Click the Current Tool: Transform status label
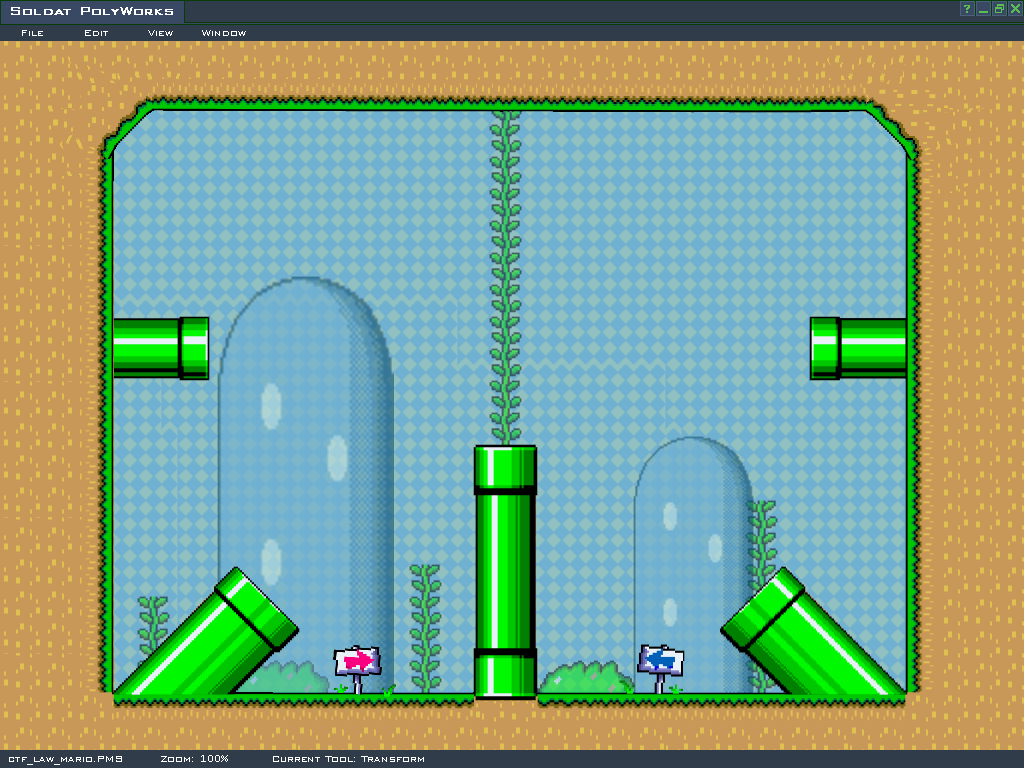 [x=348, y=759]
